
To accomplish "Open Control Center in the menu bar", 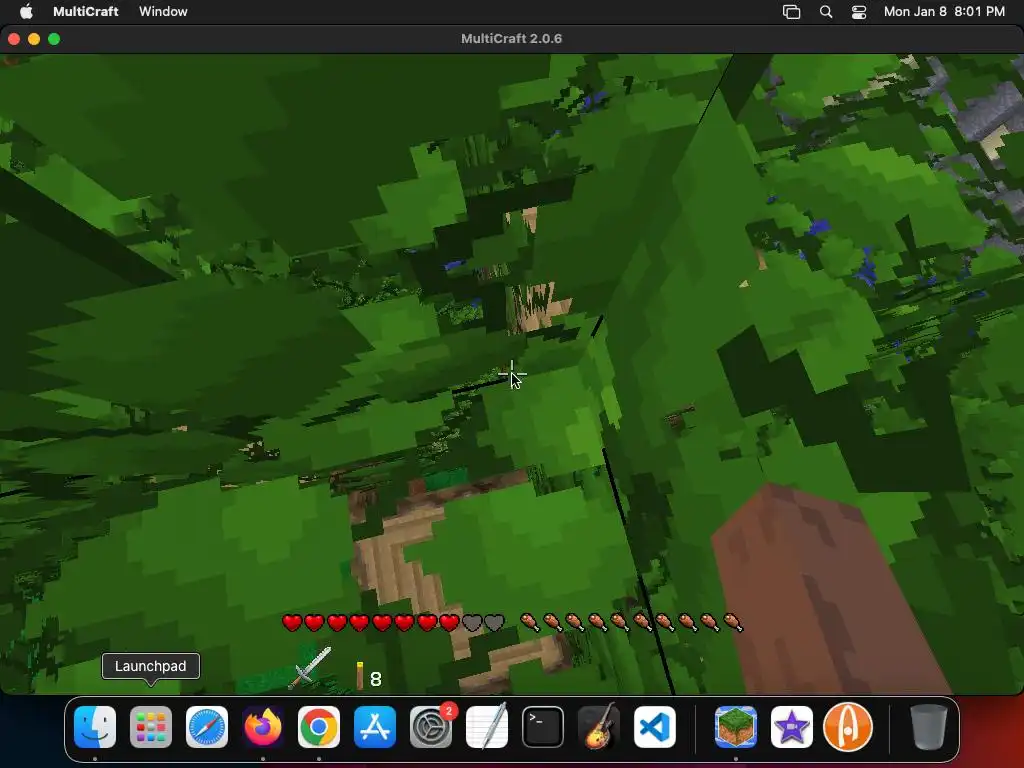I will 859,12.
